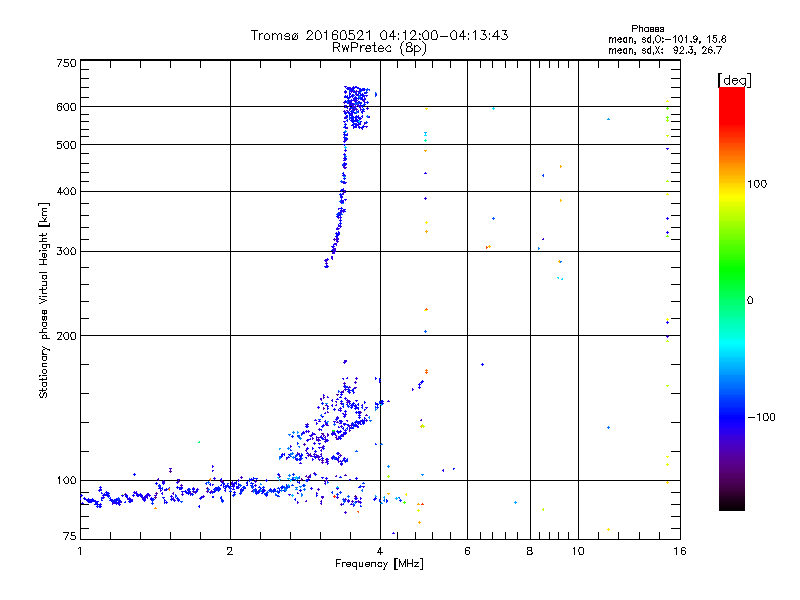This screenshot has width=800, height=600.
Task: Click the y-axis tick label "75"
Action: click(70, 536)
